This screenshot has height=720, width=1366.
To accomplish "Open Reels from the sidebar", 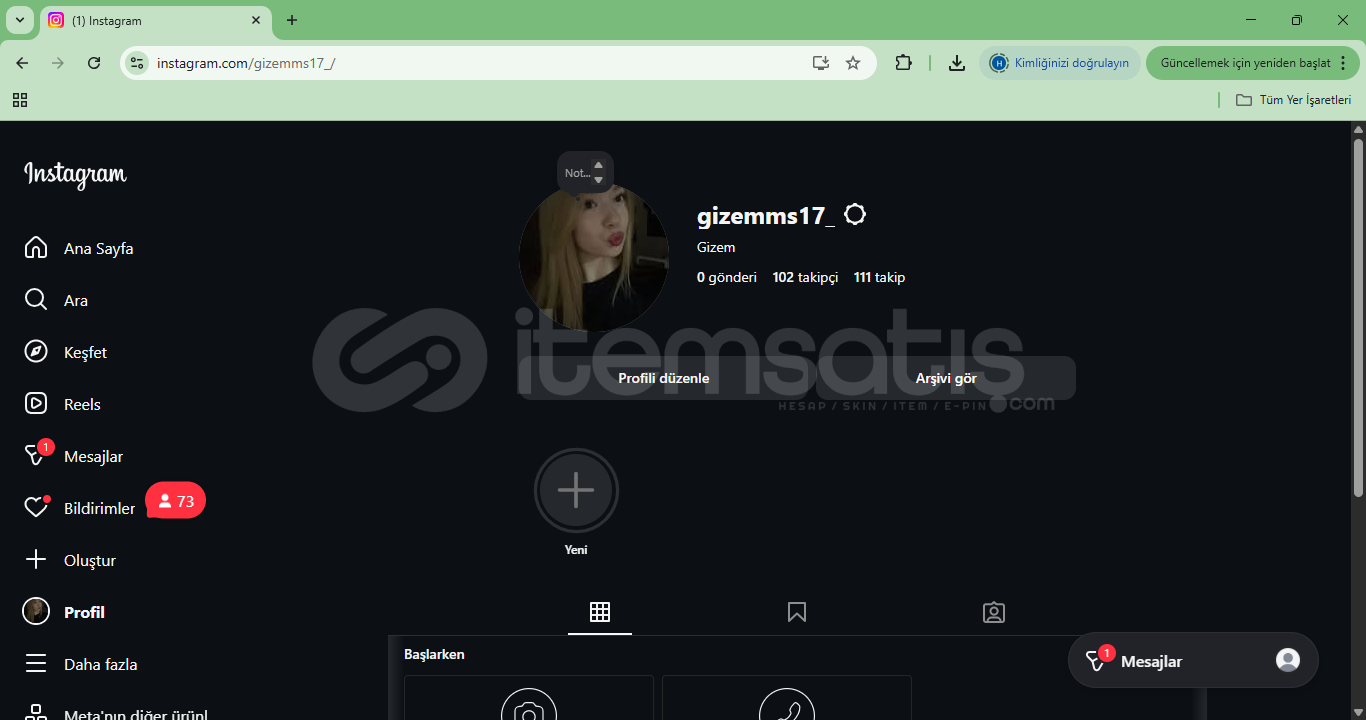I will (62, 404).
